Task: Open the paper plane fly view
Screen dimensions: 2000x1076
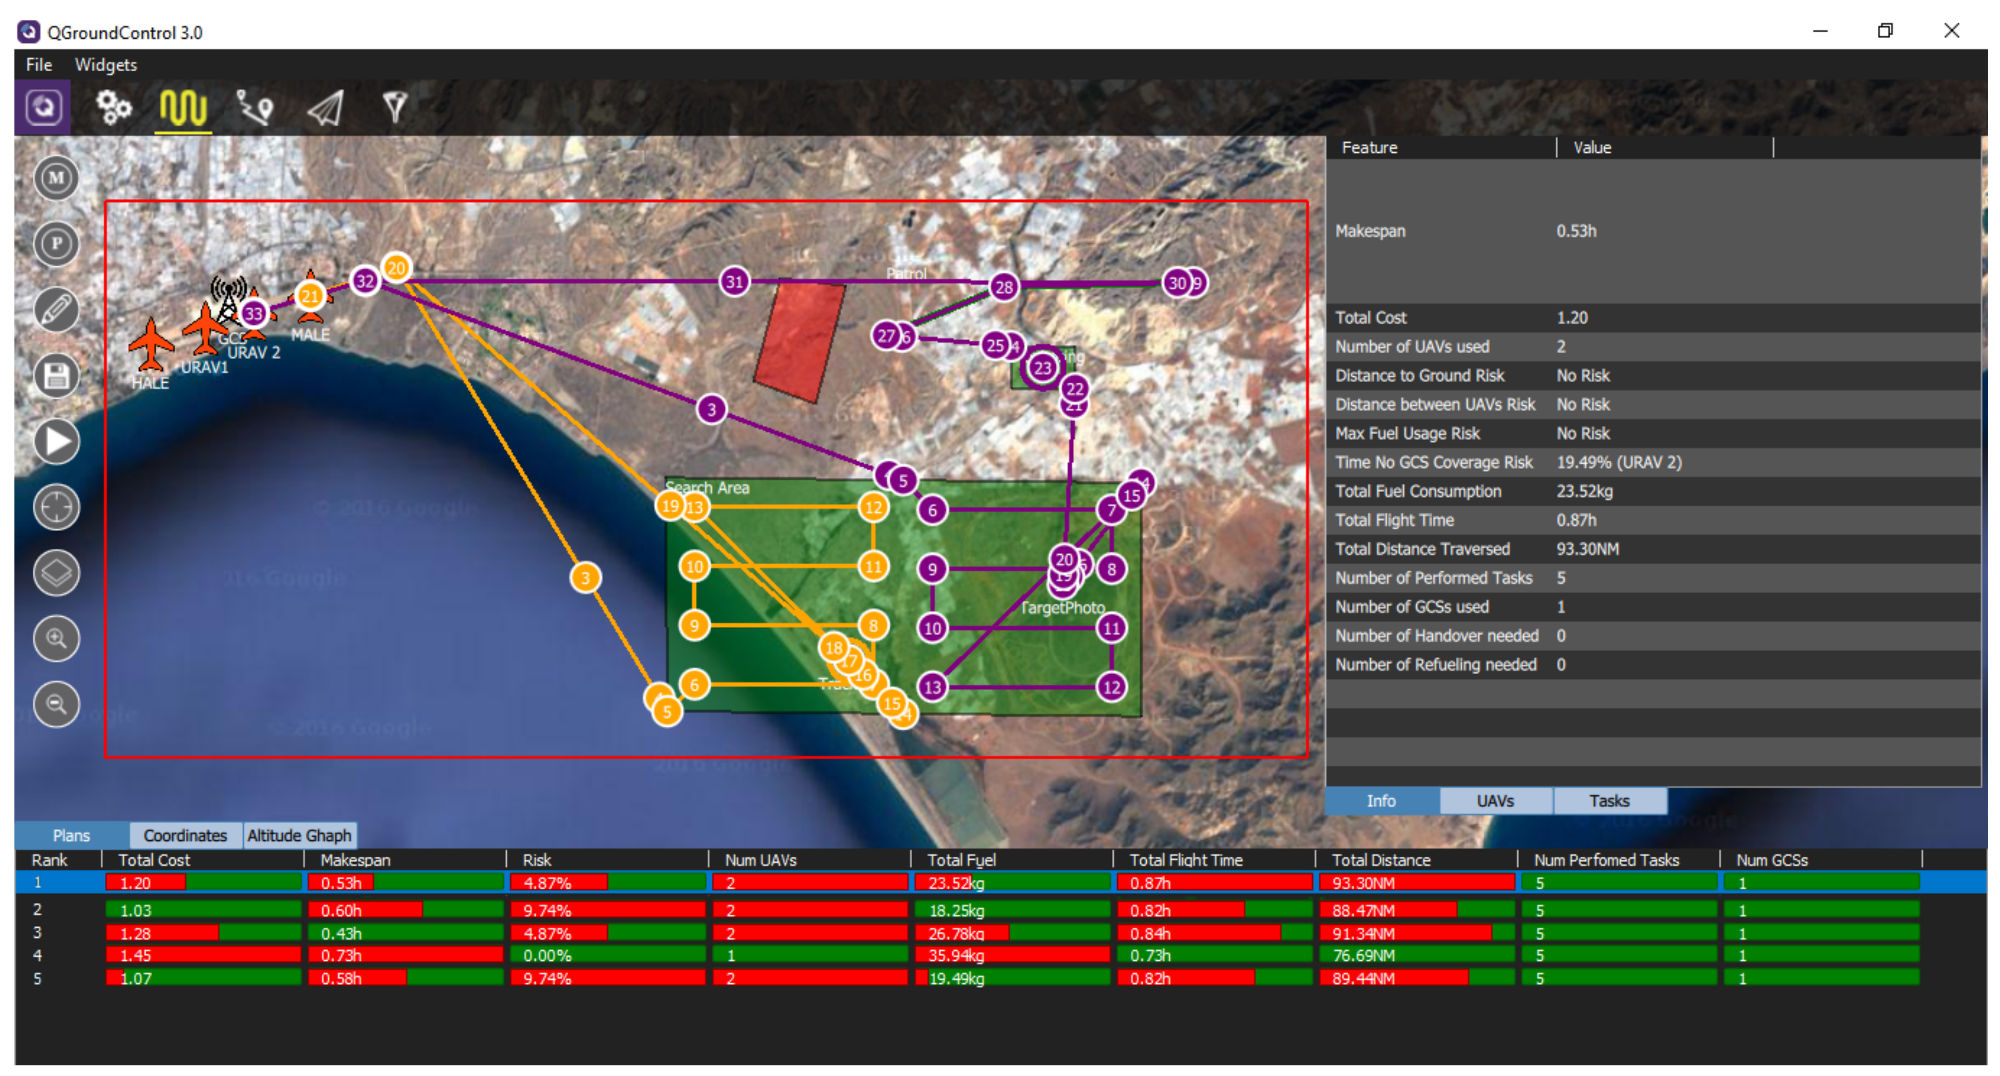Action: 325,107
